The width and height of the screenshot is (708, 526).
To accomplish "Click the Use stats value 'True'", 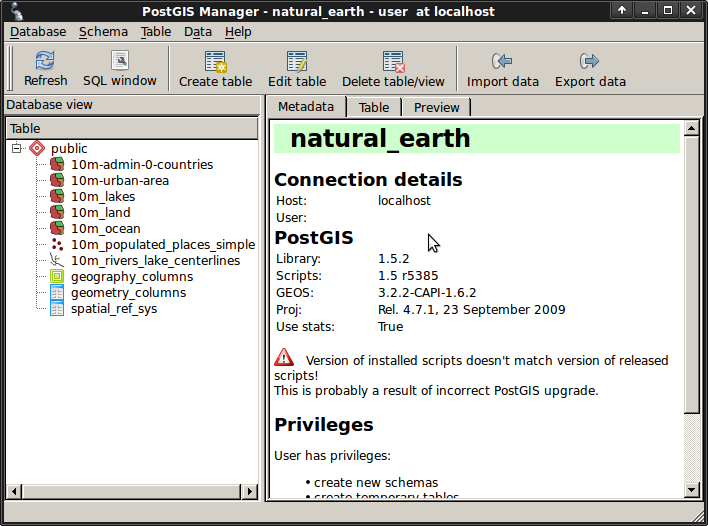I will 390,326.
